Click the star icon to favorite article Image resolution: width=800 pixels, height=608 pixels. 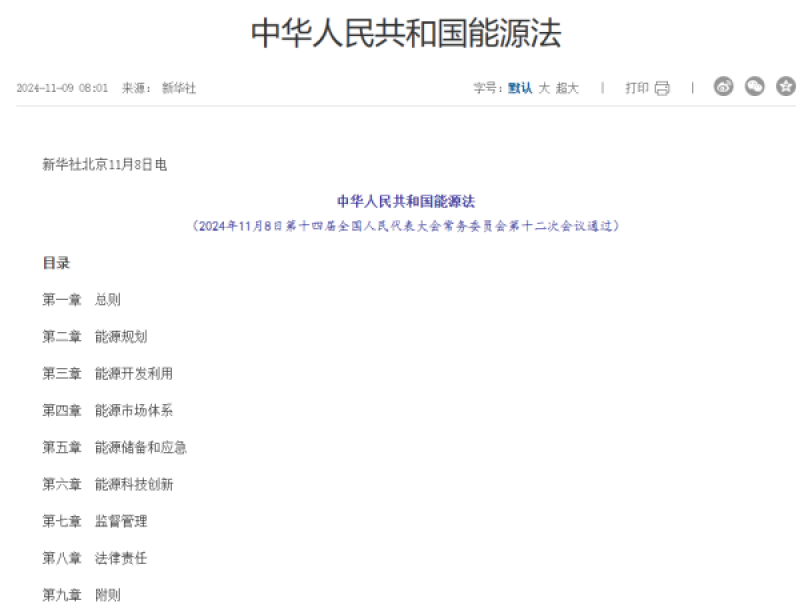tap(785, 88)
